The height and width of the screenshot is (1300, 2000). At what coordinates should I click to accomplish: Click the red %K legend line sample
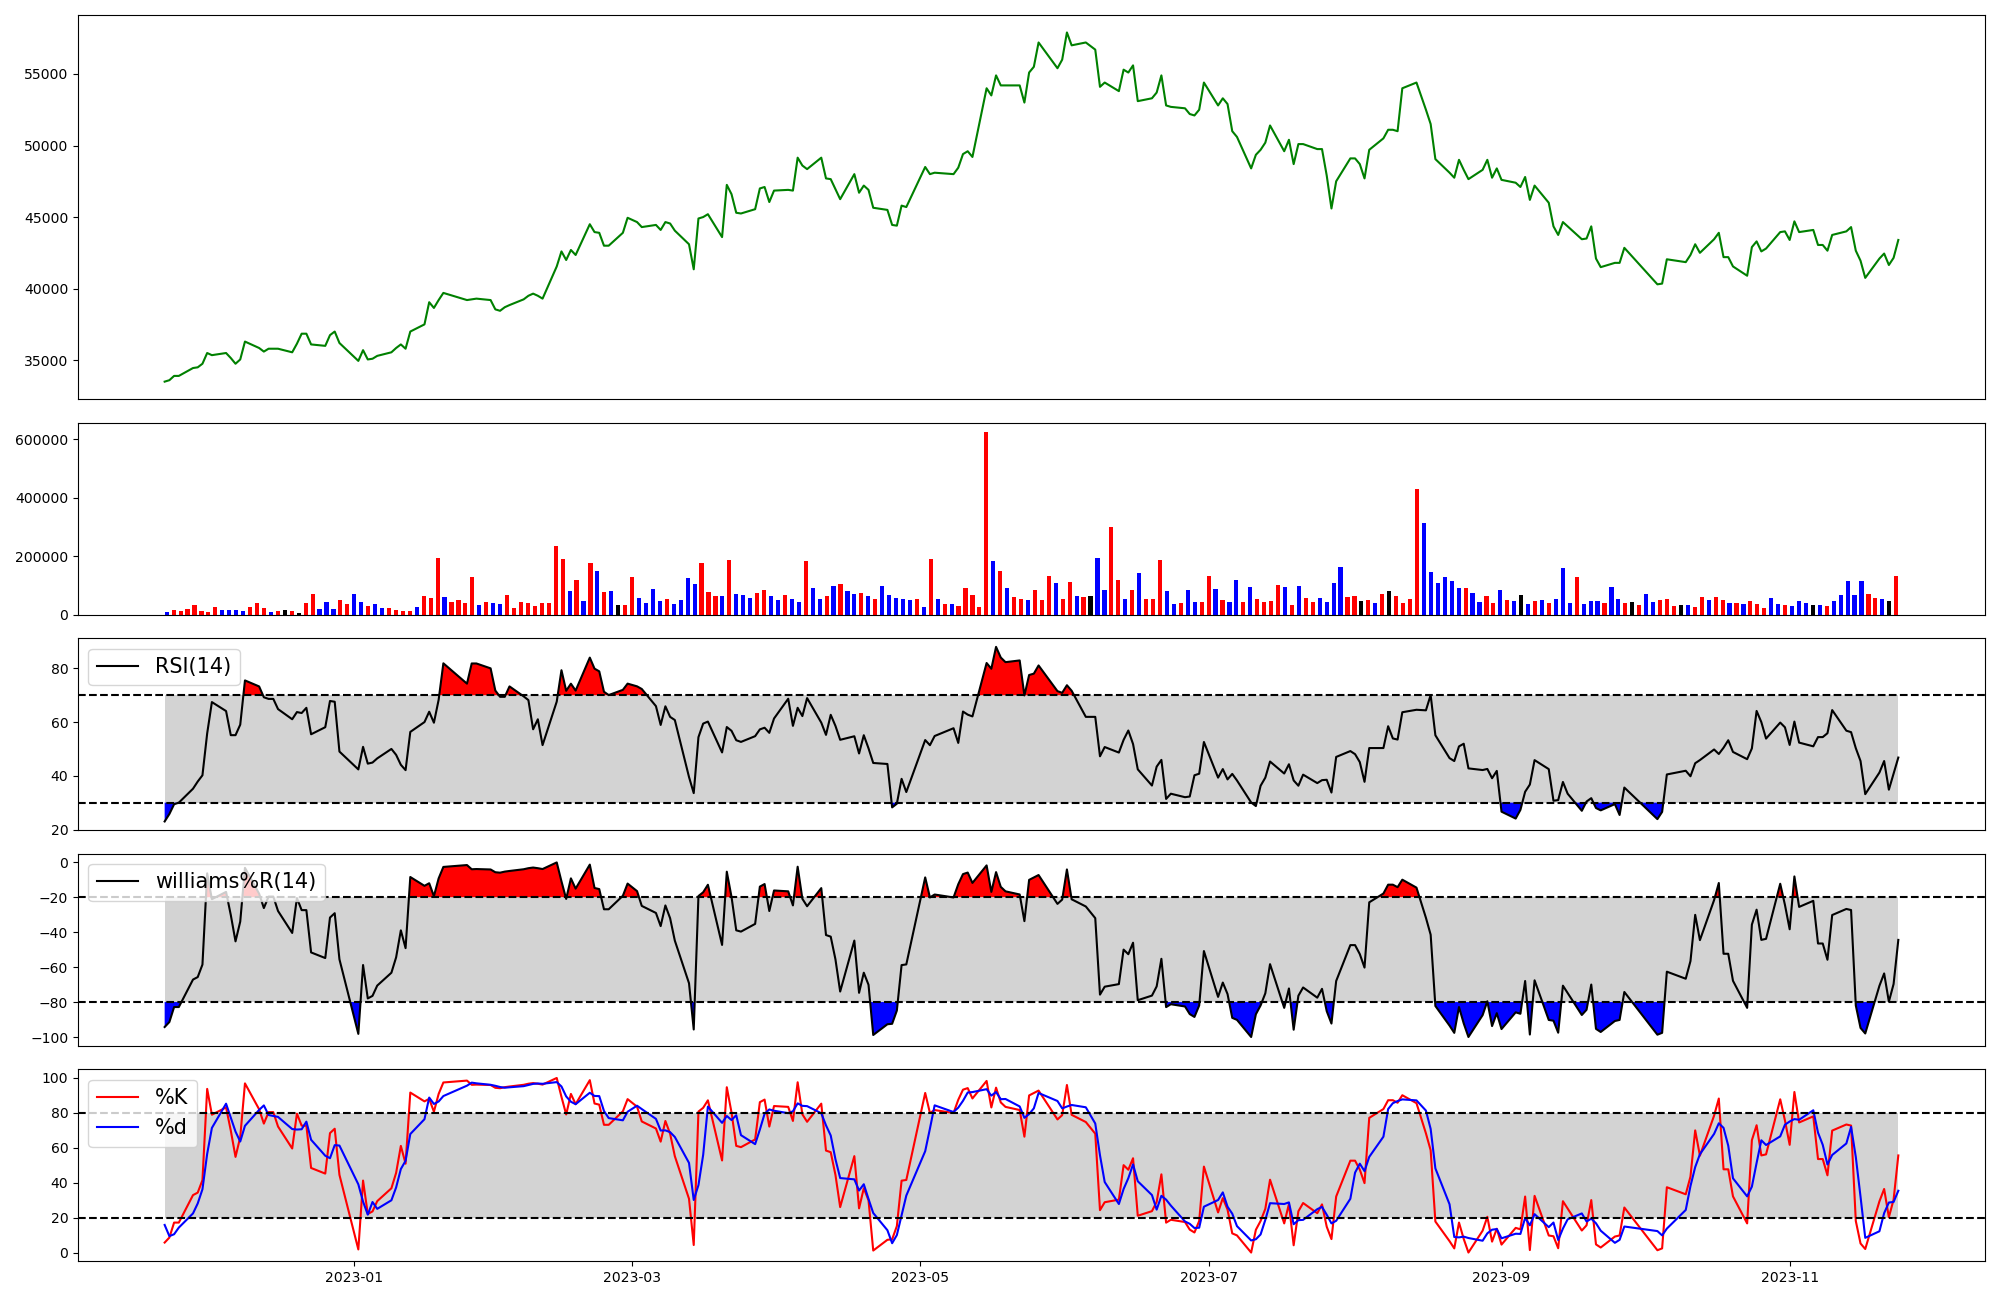[117, 1097]
